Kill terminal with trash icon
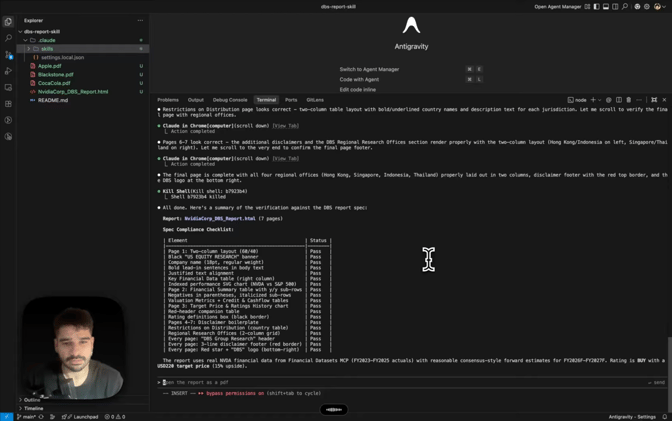This screenshot has height=421, width=672. [629, 100]
